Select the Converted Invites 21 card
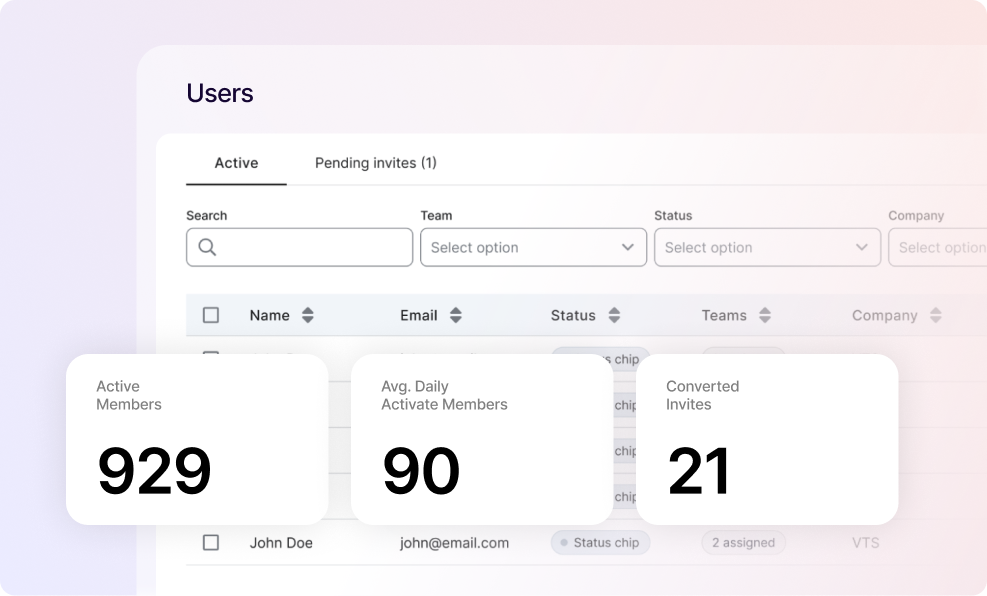The image size is (987, 596). point(767,439)
